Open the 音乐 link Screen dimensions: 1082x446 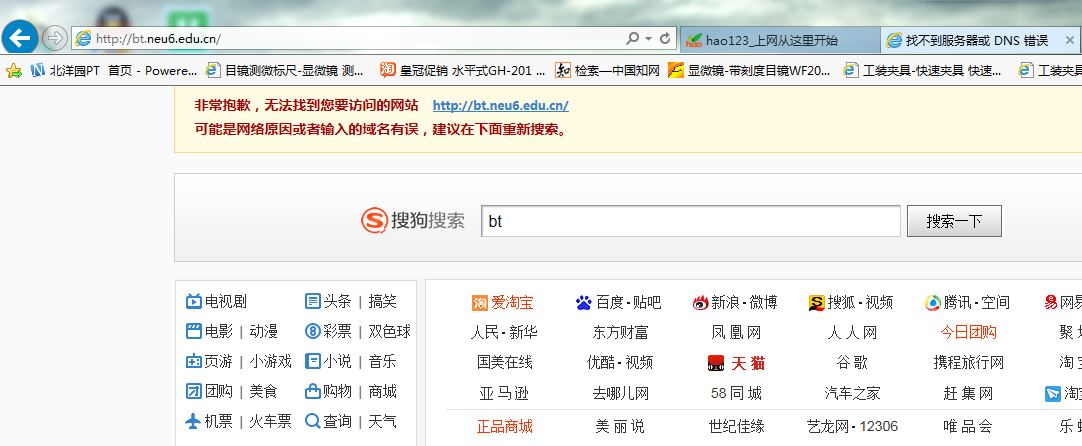coord(382,361)
